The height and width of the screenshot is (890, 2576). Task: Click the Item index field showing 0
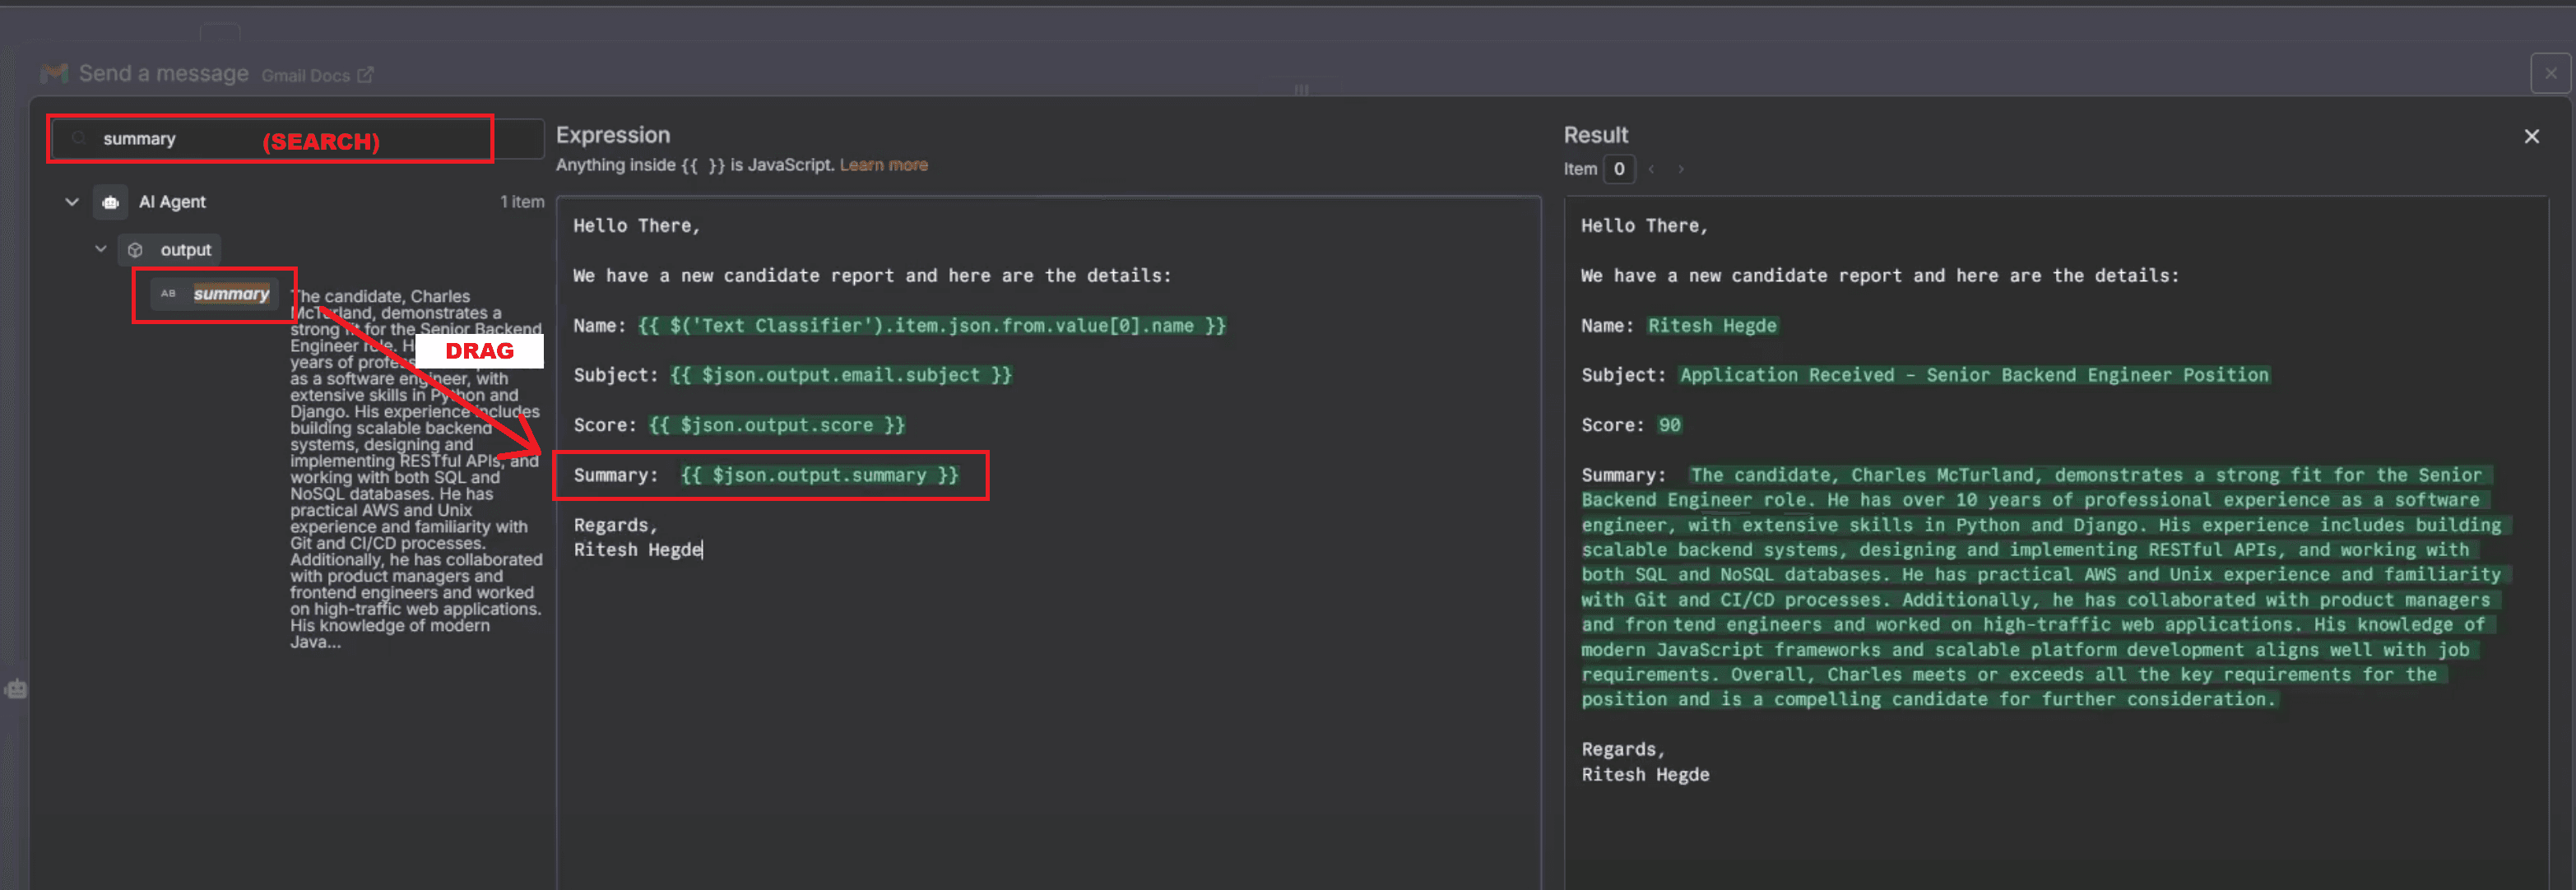[x=1619, y=169]
